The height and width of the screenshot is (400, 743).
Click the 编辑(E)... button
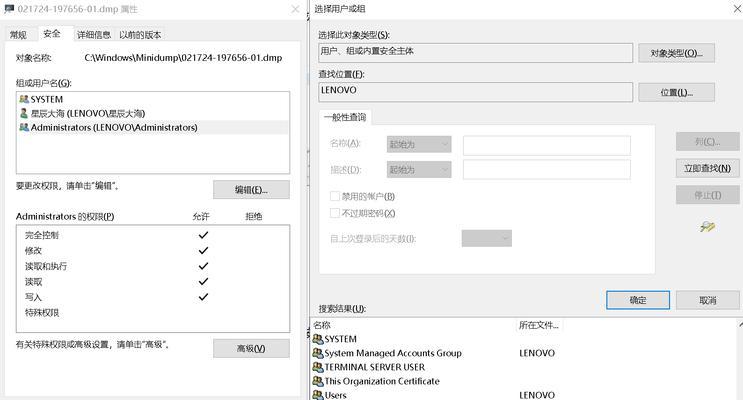[x=251, y=190]
